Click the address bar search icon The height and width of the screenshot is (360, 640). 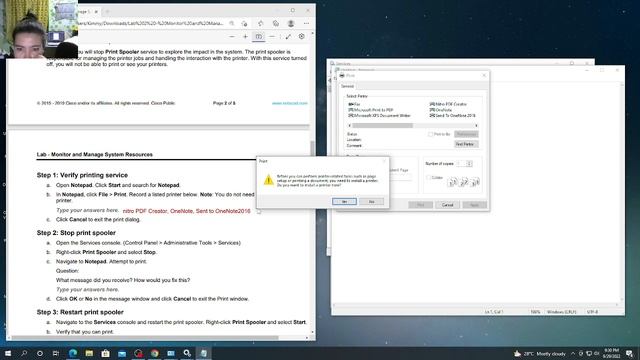pos(232,24)
